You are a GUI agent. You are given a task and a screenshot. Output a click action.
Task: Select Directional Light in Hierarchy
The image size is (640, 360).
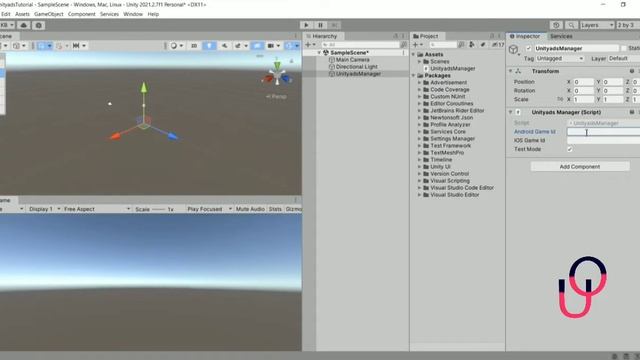click(356, 67)
